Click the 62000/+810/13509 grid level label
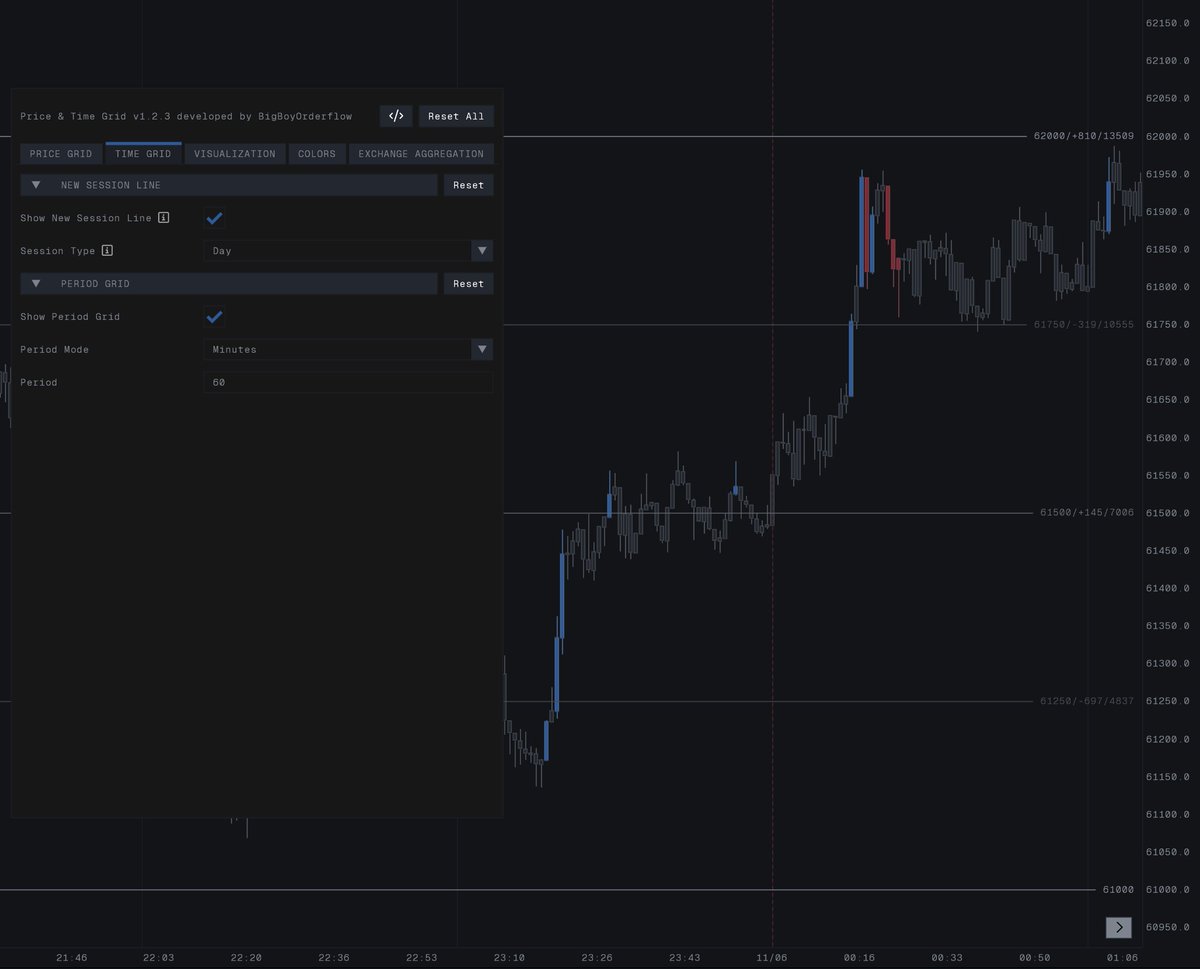 [x=1084, y=136]
